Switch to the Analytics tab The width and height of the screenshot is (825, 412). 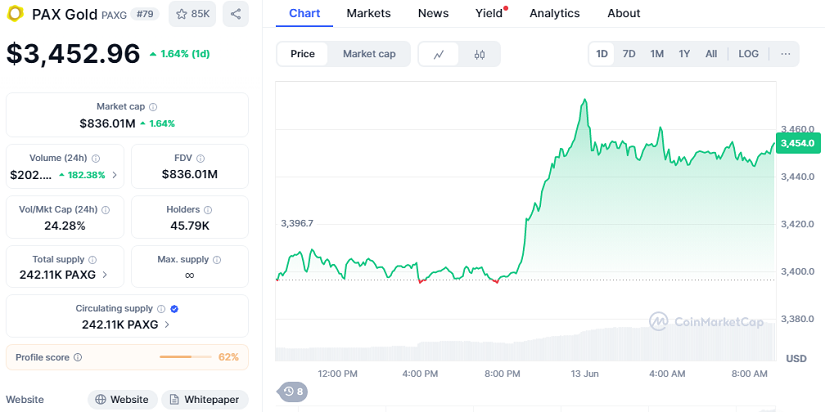click(x=554, y=13)
